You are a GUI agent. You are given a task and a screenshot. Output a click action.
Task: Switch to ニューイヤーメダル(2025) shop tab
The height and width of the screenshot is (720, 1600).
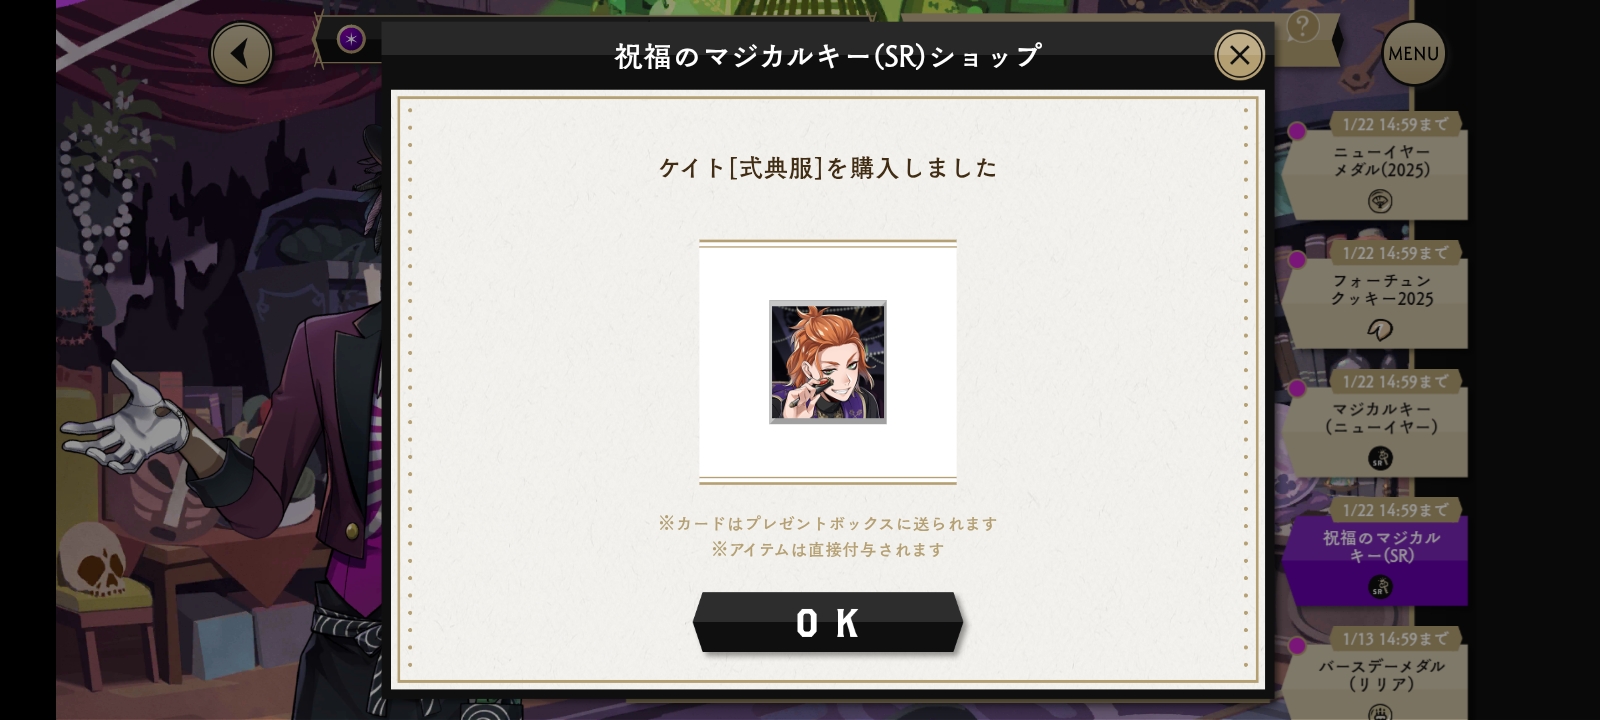point(1379,166)
